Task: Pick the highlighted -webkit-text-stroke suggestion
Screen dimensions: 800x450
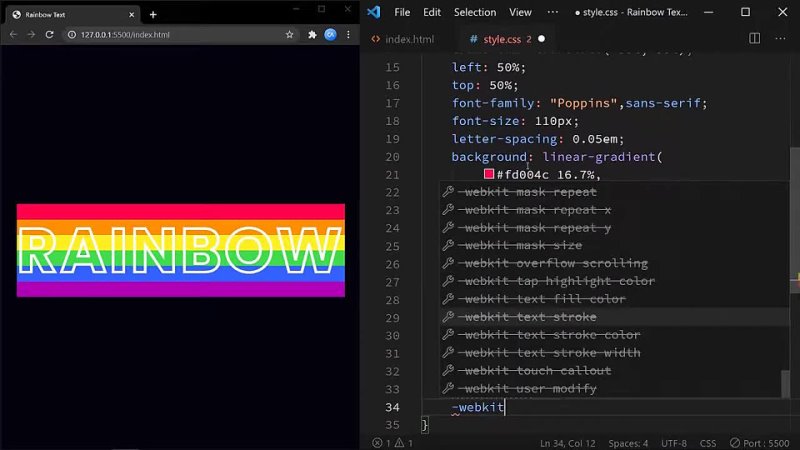Action: click(614, 317)
